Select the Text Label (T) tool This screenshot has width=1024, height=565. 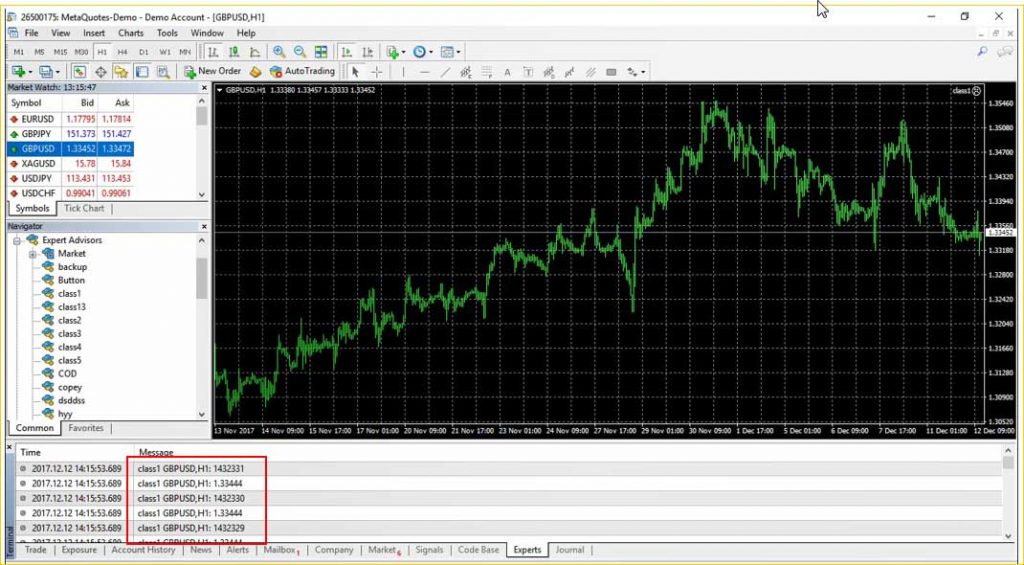point(528,72)
